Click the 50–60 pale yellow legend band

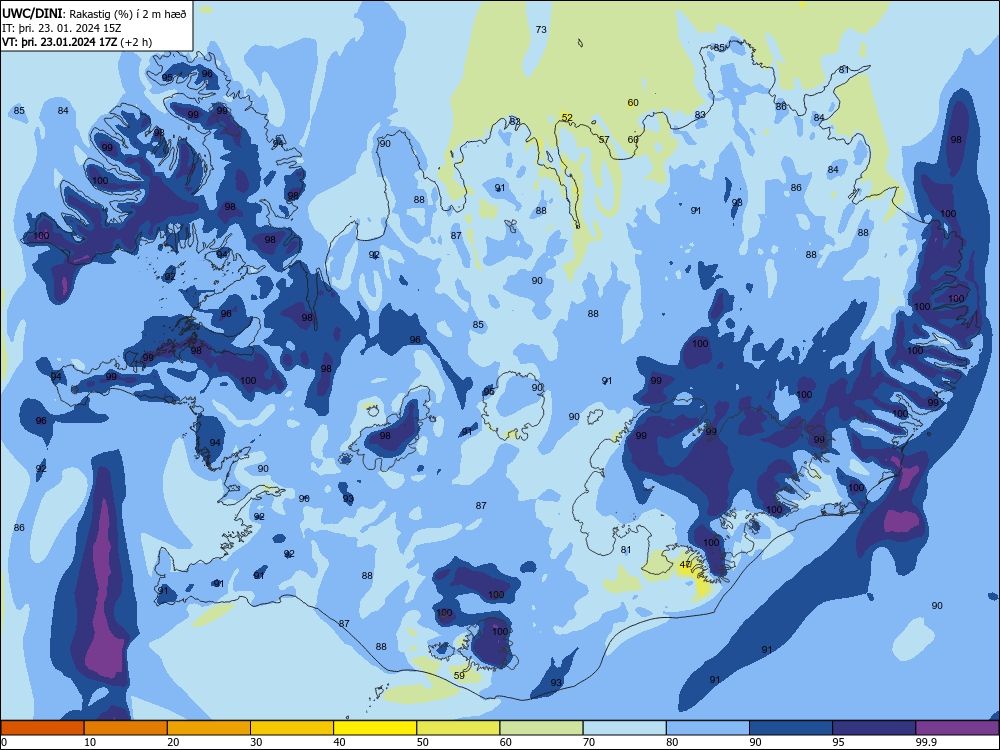pos(458,728)
